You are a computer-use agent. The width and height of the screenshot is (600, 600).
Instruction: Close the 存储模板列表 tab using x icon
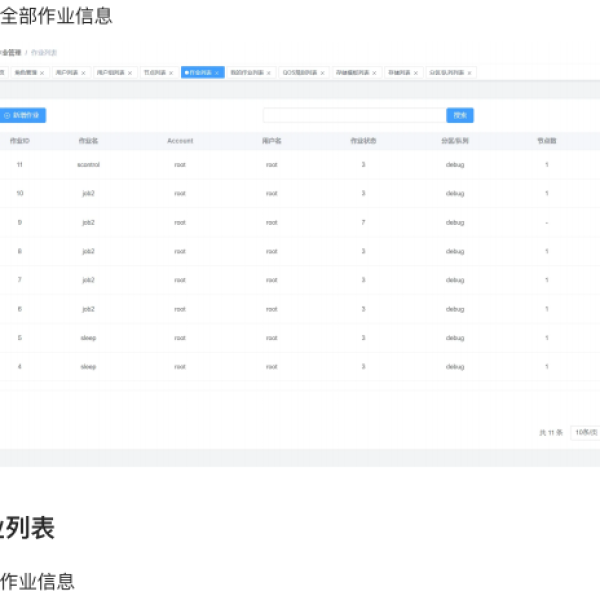click(x=375, y=73)
